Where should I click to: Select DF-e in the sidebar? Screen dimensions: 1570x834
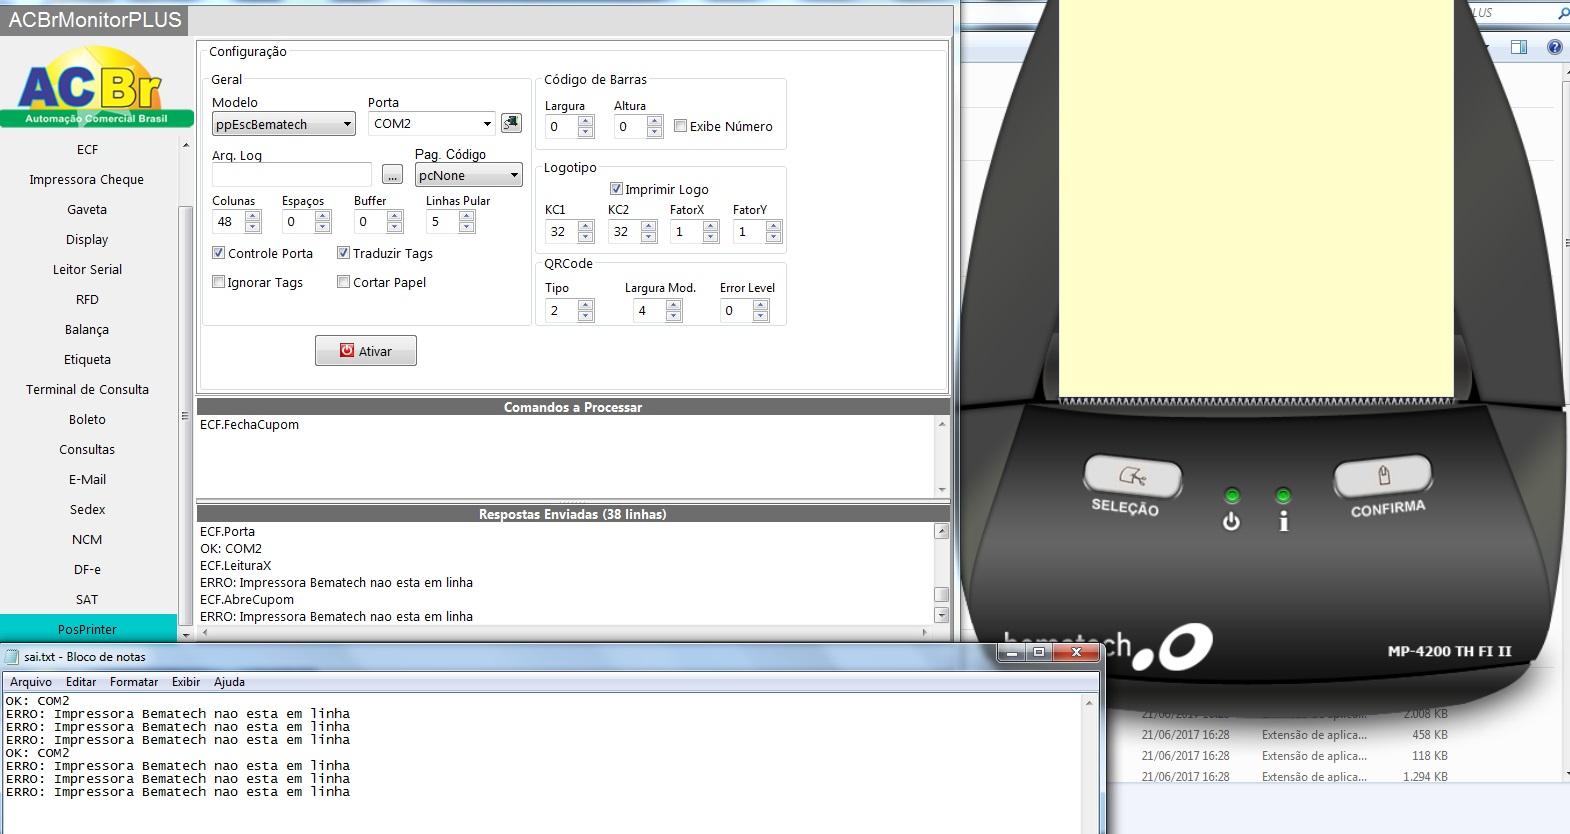tap(88, 569)
